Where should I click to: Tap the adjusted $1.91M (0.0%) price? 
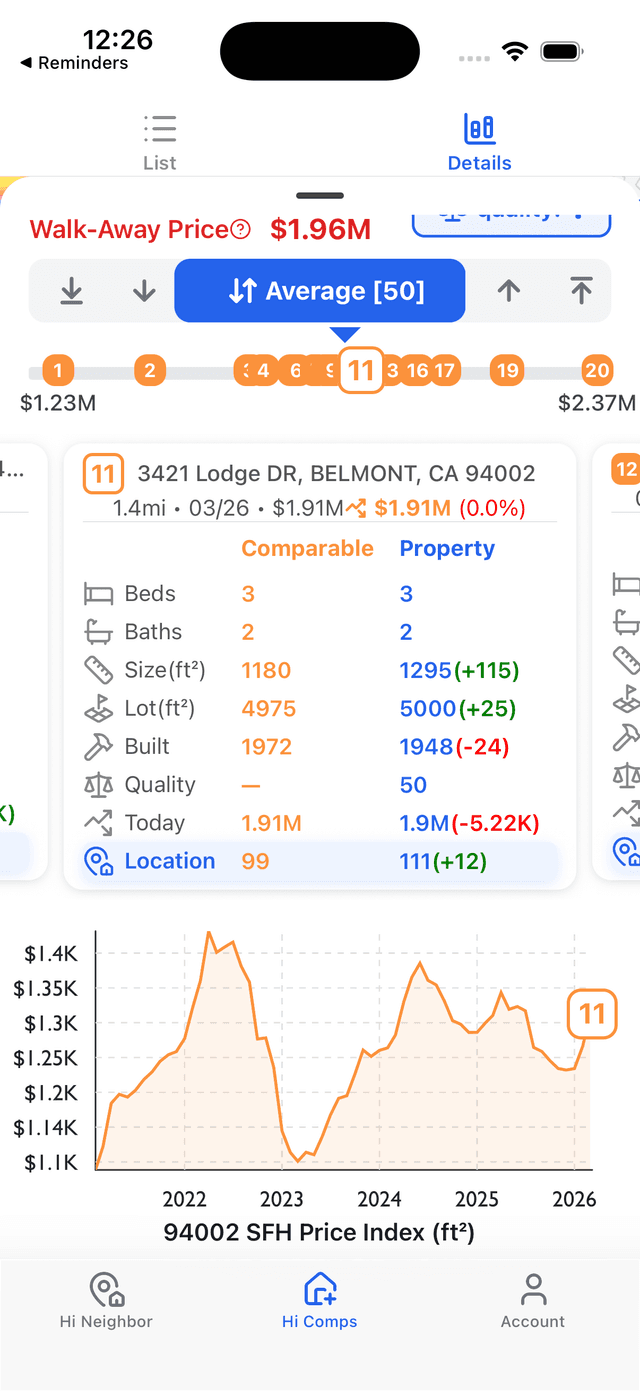click(x=450, y=508)
